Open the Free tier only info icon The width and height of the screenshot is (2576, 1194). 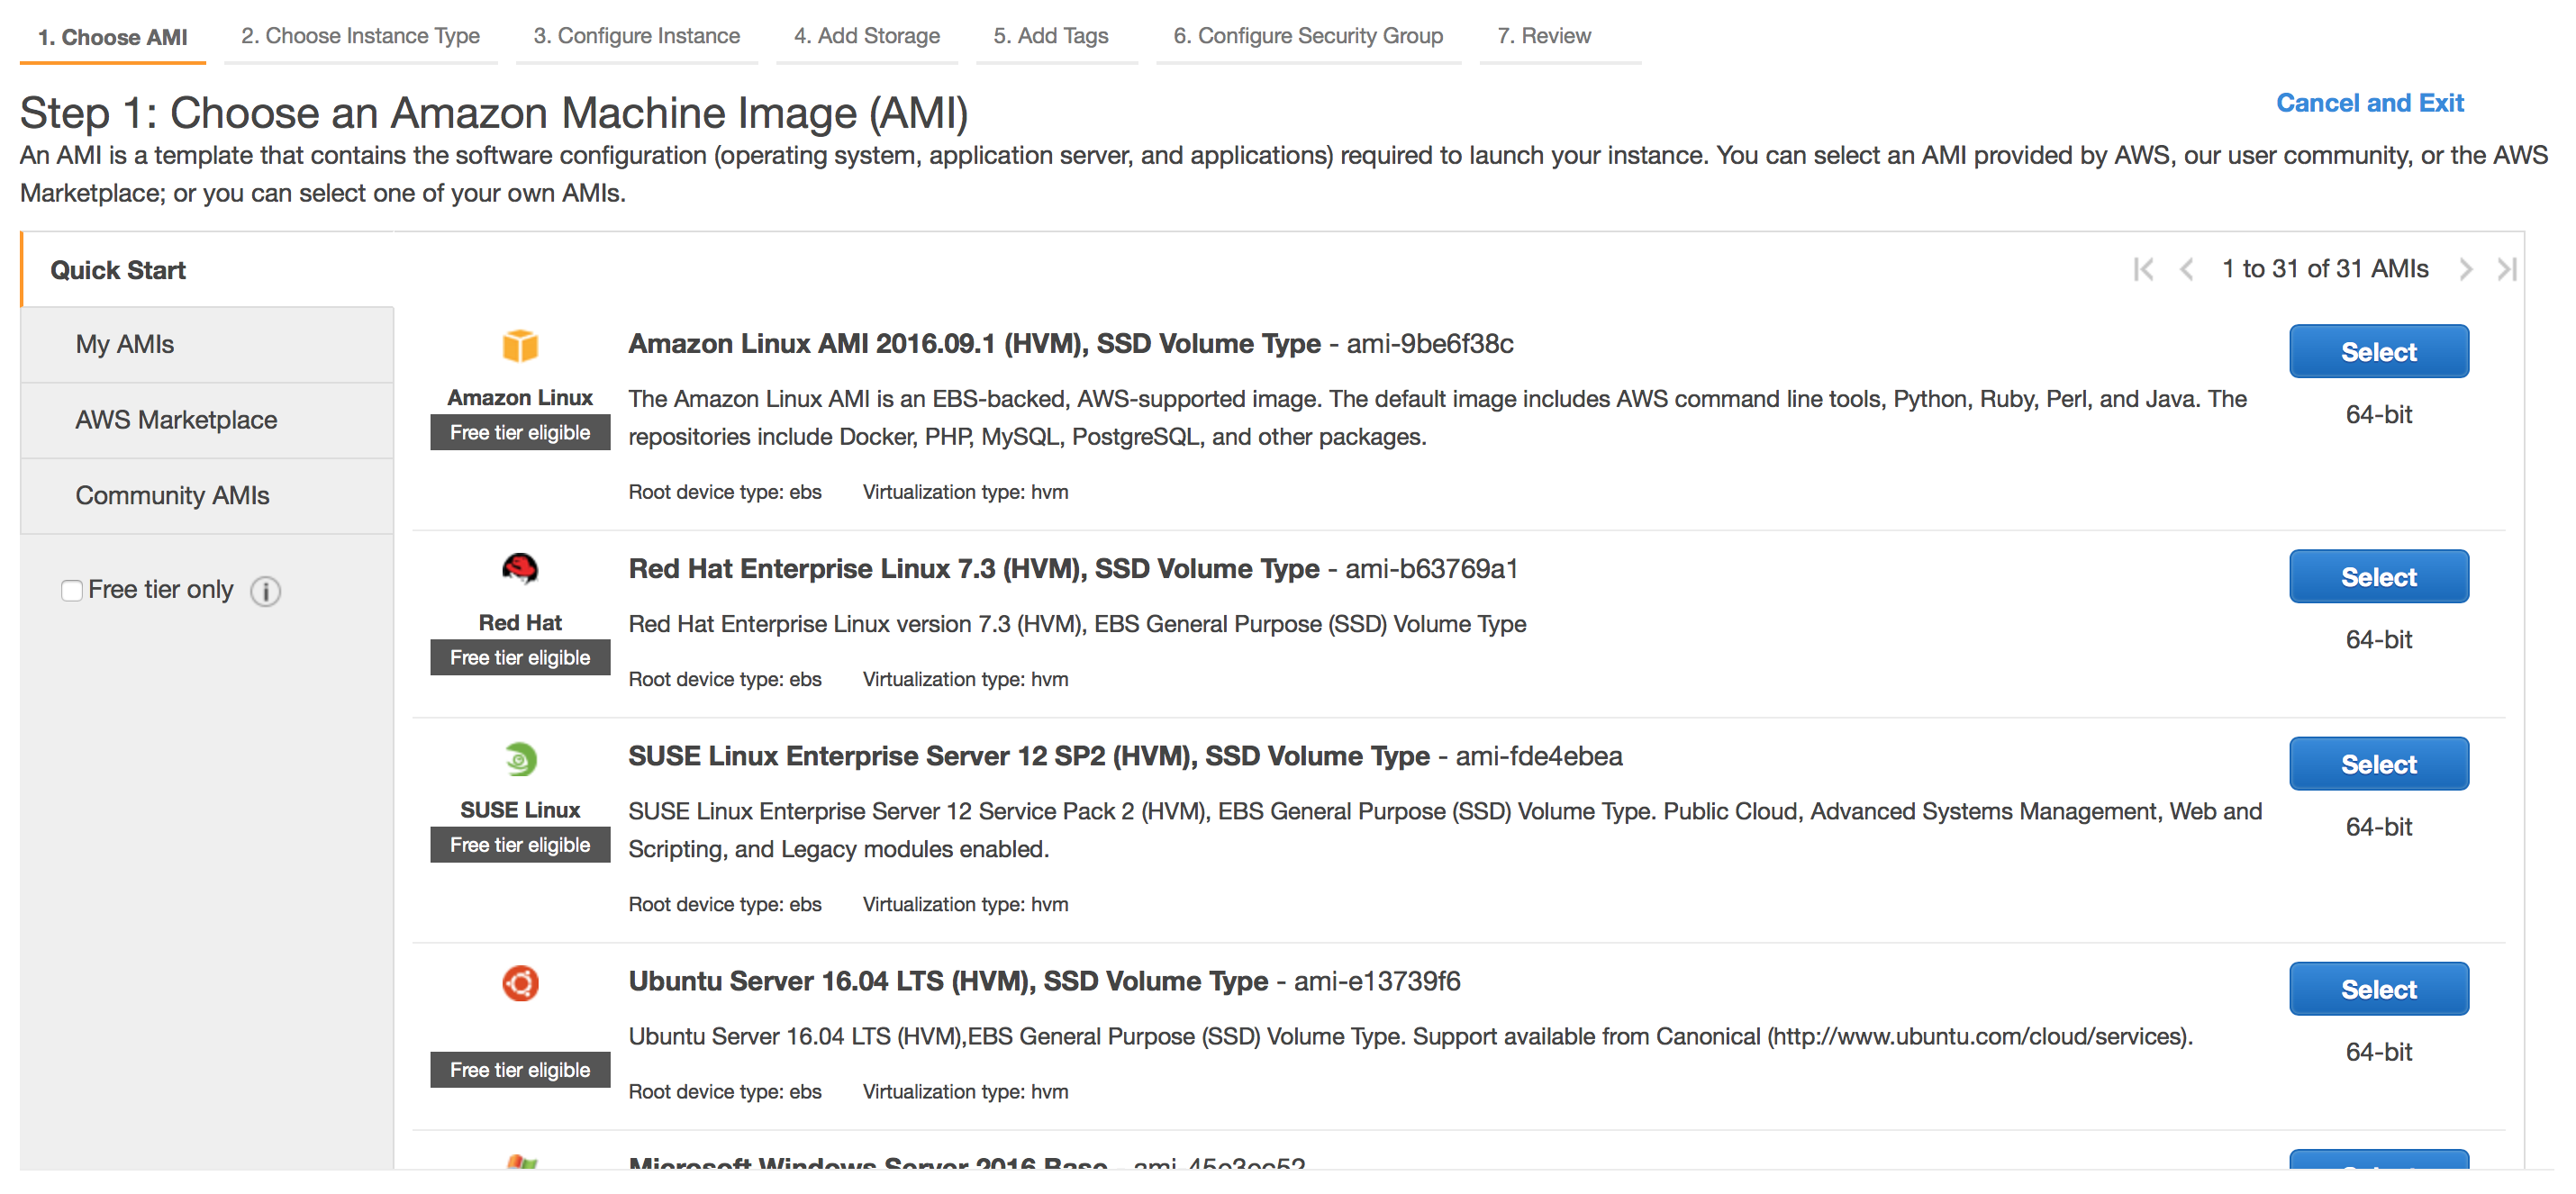[x=265, y=591]
